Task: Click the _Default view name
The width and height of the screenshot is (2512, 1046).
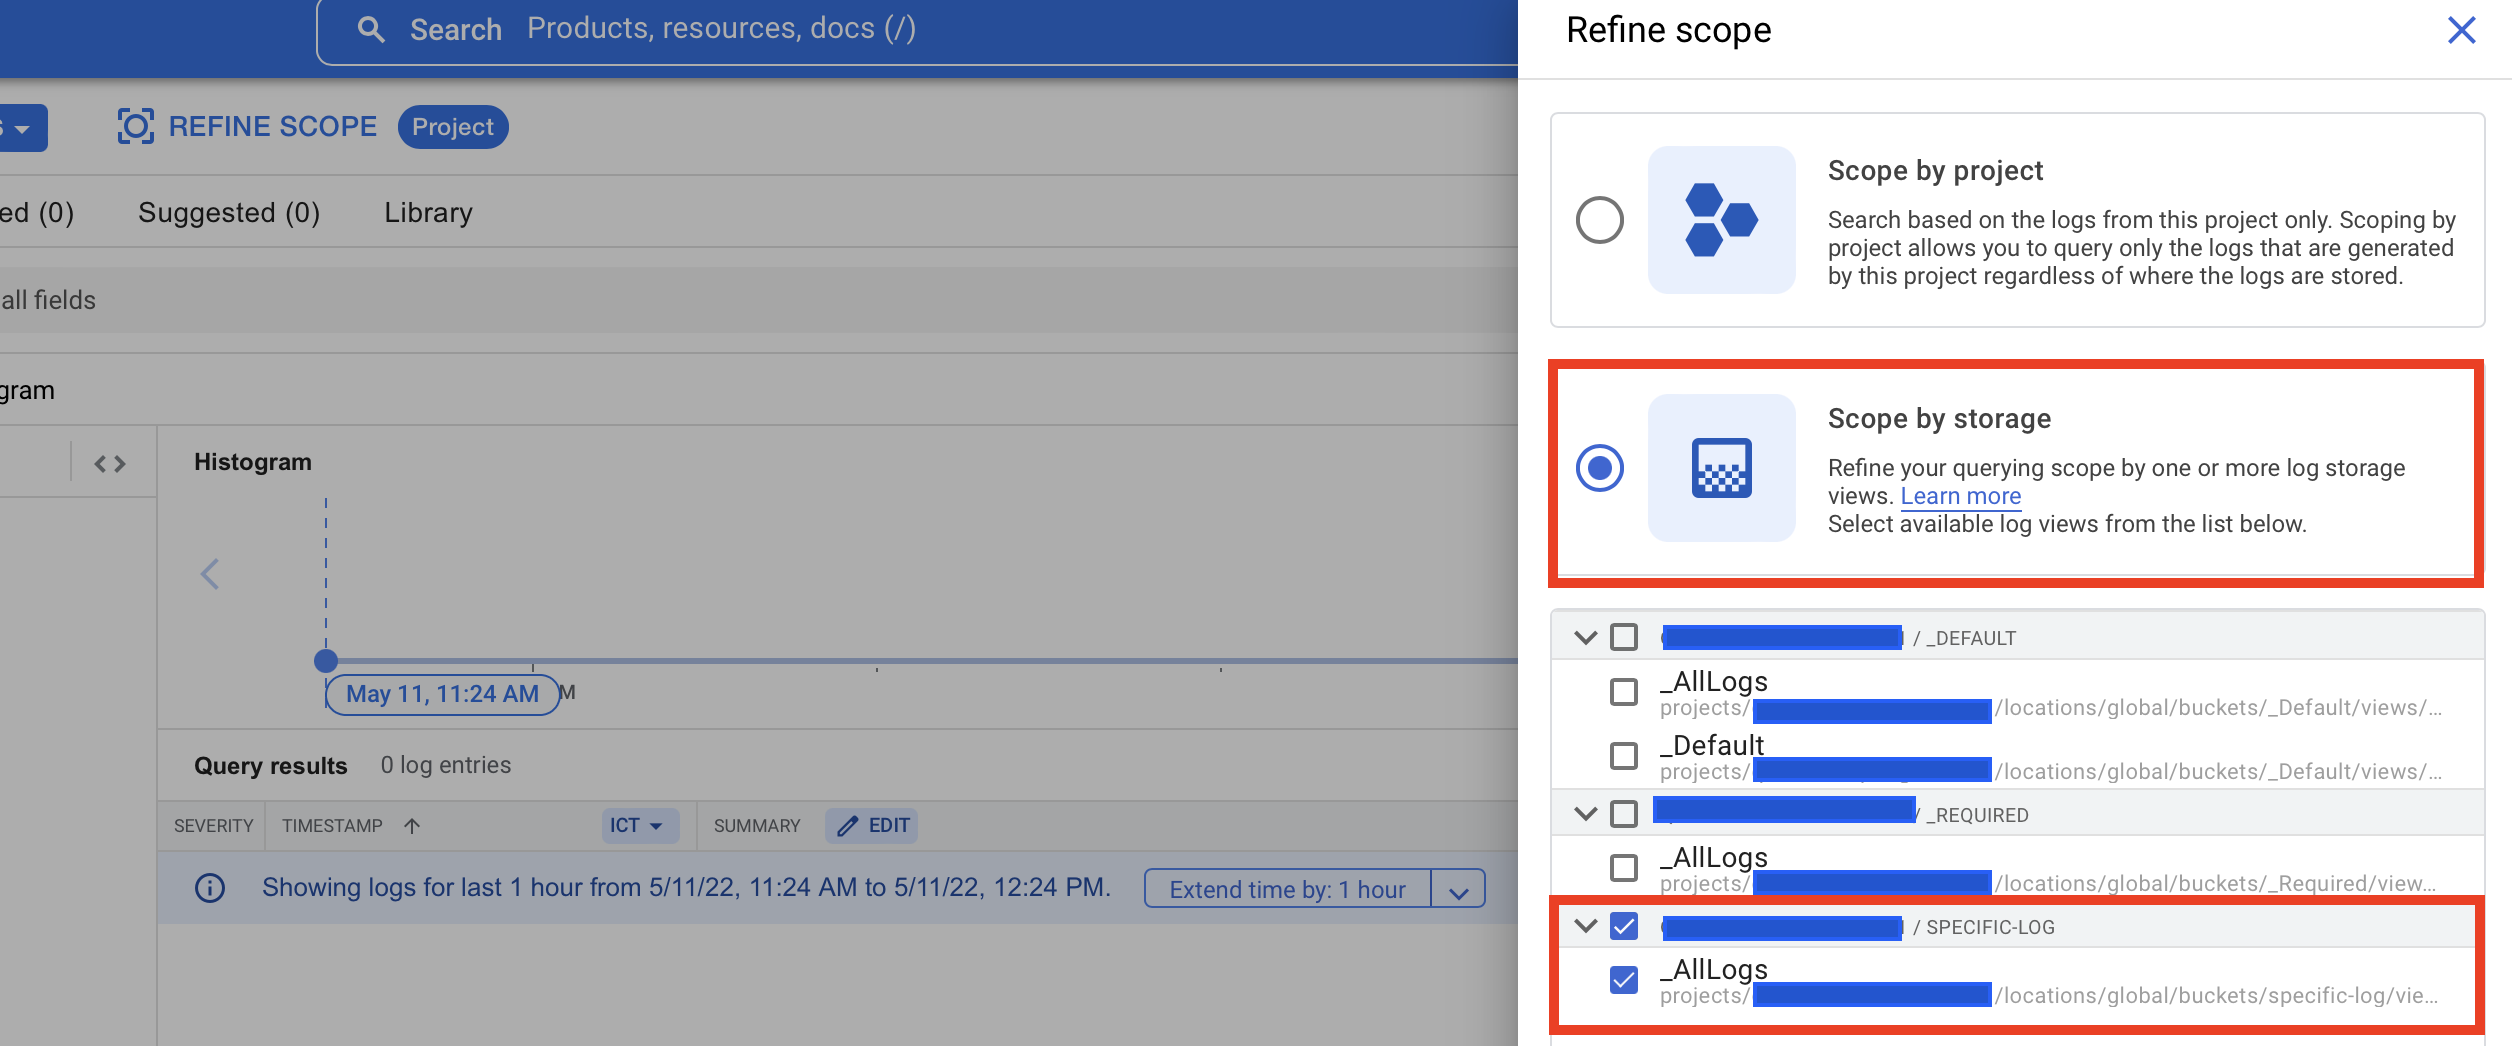Action: [1712, 746]
